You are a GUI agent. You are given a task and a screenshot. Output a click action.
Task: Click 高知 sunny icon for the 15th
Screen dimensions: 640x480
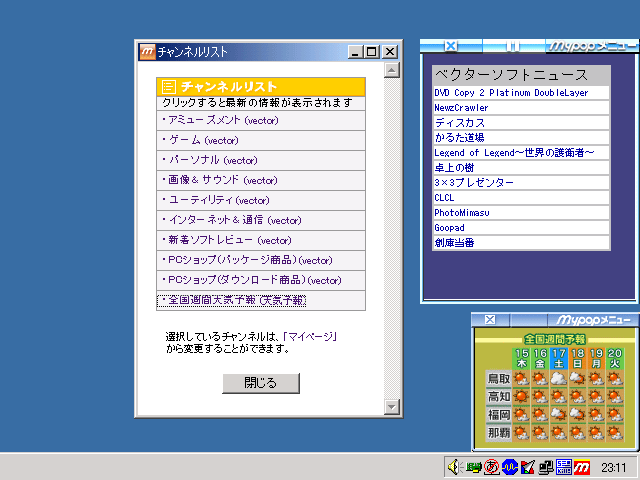pyautogui.click(x=521, y=396)
